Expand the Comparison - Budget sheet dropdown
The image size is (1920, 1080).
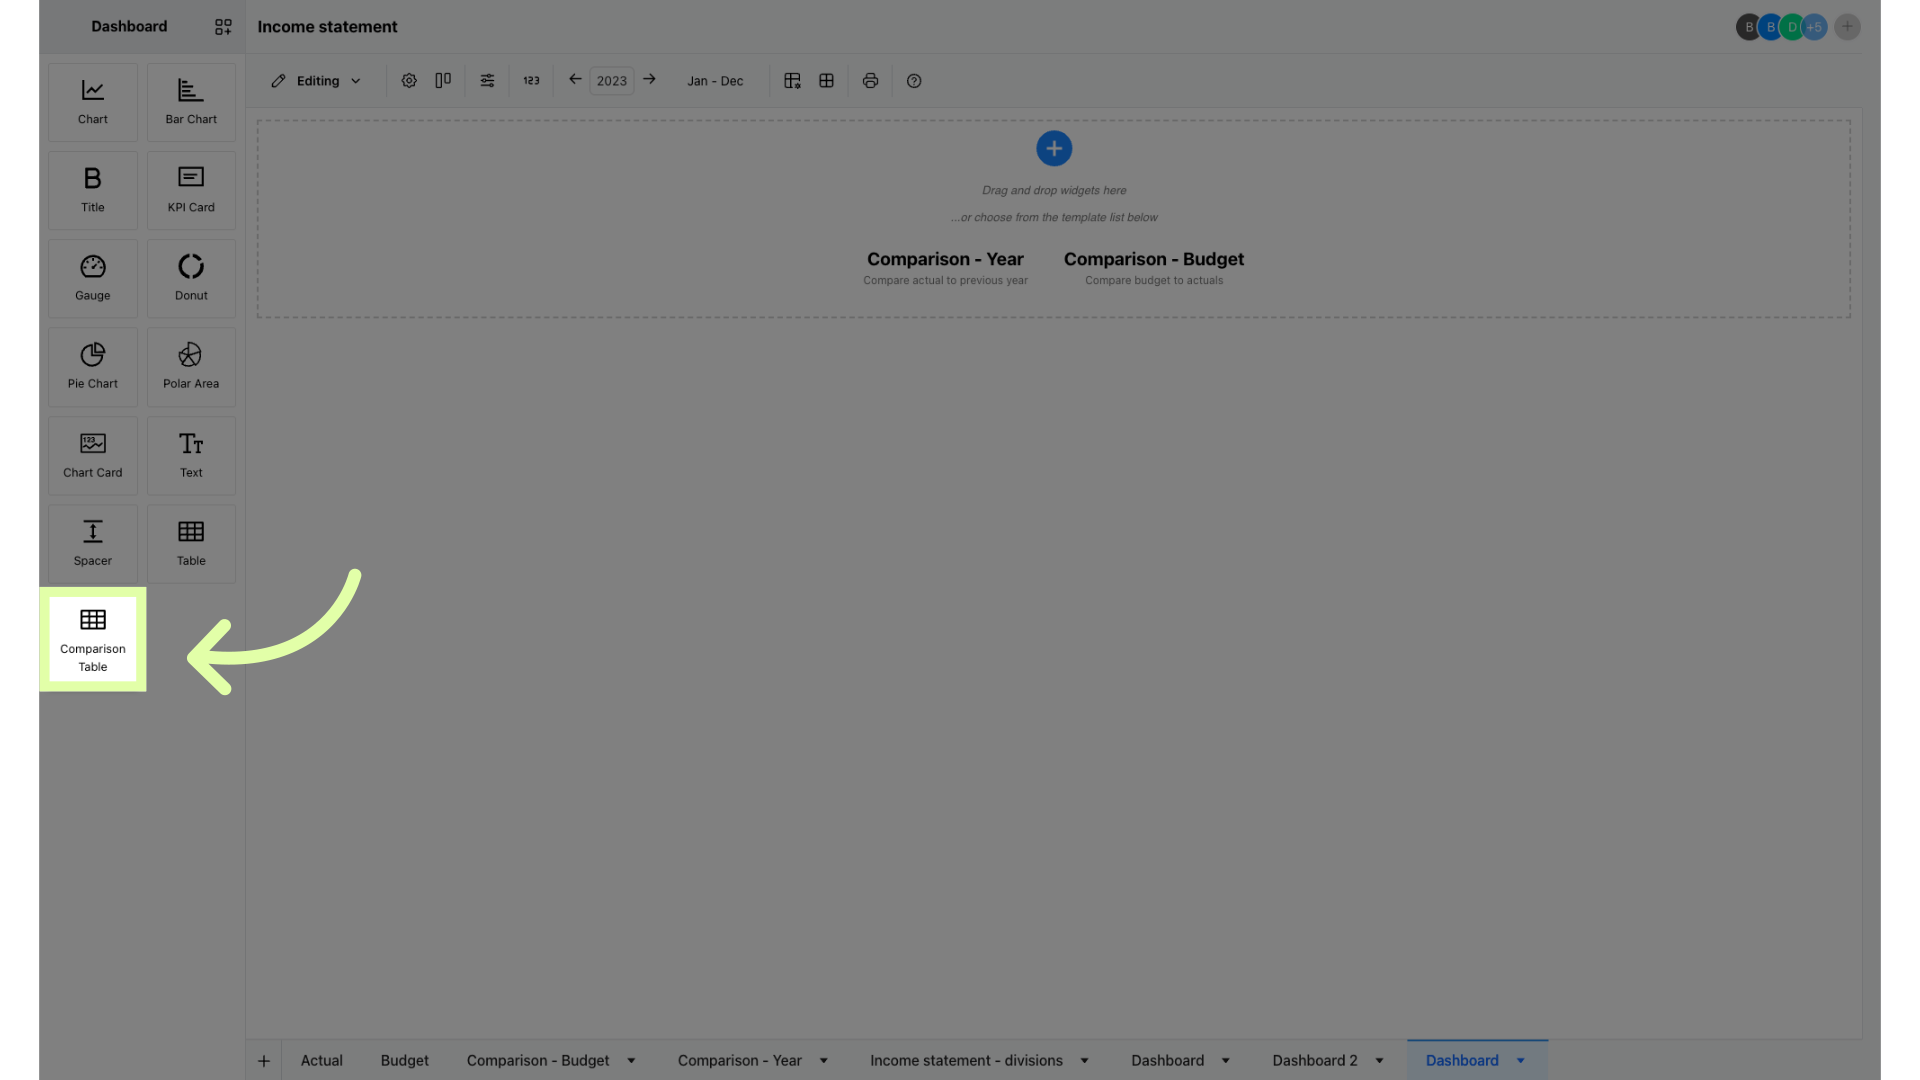[x=630, y=1060]
